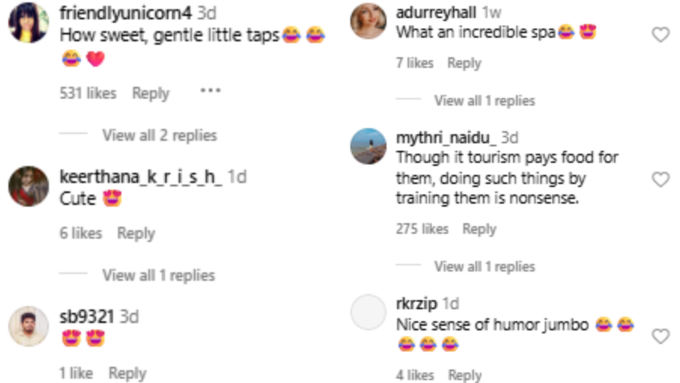Reply to friendlyunicorn4's comment
The image size is (680, 383).
click(150, 93)
